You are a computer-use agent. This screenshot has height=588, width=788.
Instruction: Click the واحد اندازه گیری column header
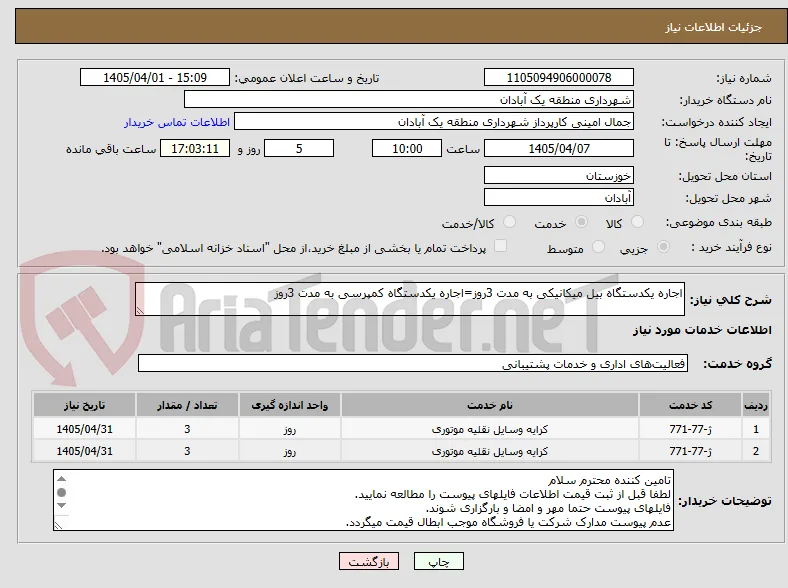pos(289,405)
